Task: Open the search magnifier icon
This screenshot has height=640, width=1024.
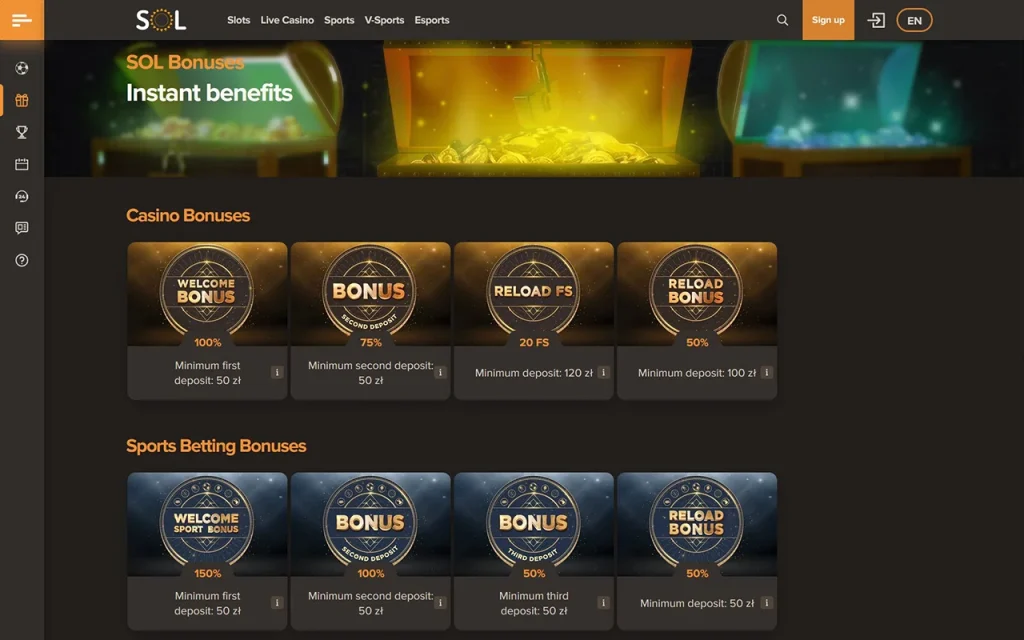Action: pyautogui.click(x=782, y=20)
